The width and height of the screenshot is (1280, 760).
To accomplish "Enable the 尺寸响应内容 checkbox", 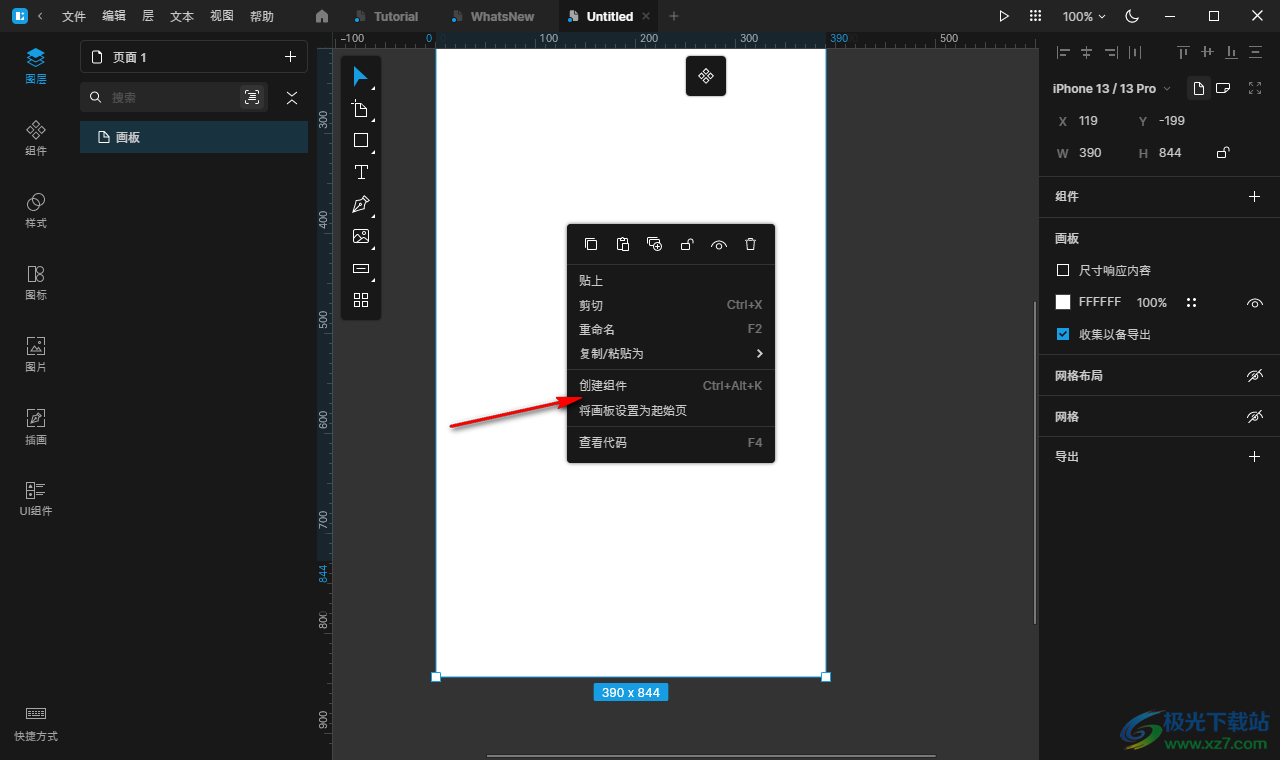I will pyautogui.click(x=1063, y=270).
